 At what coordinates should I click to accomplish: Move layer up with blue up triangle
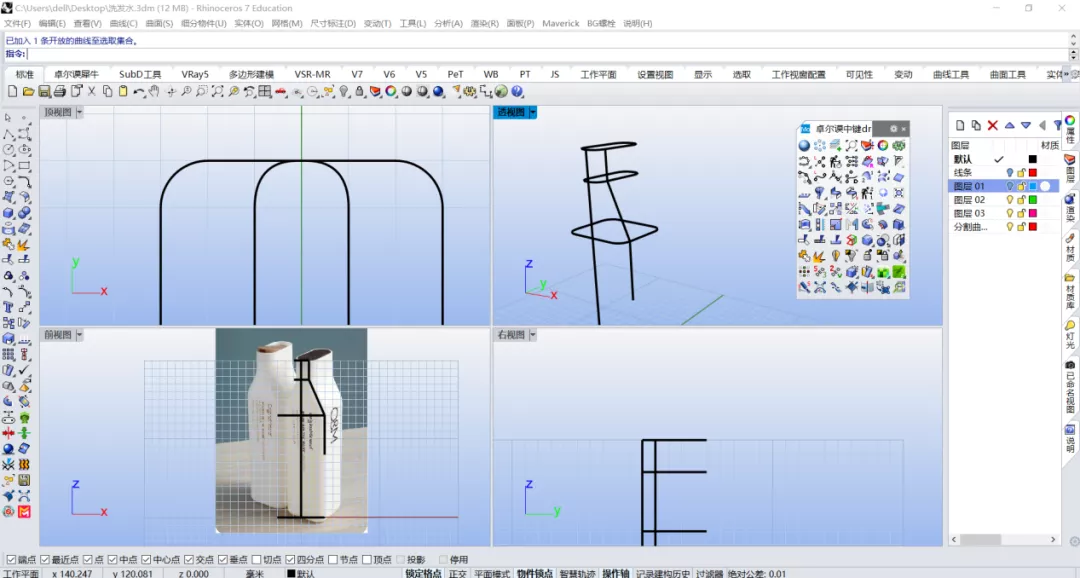click(x=1009, y=125)
